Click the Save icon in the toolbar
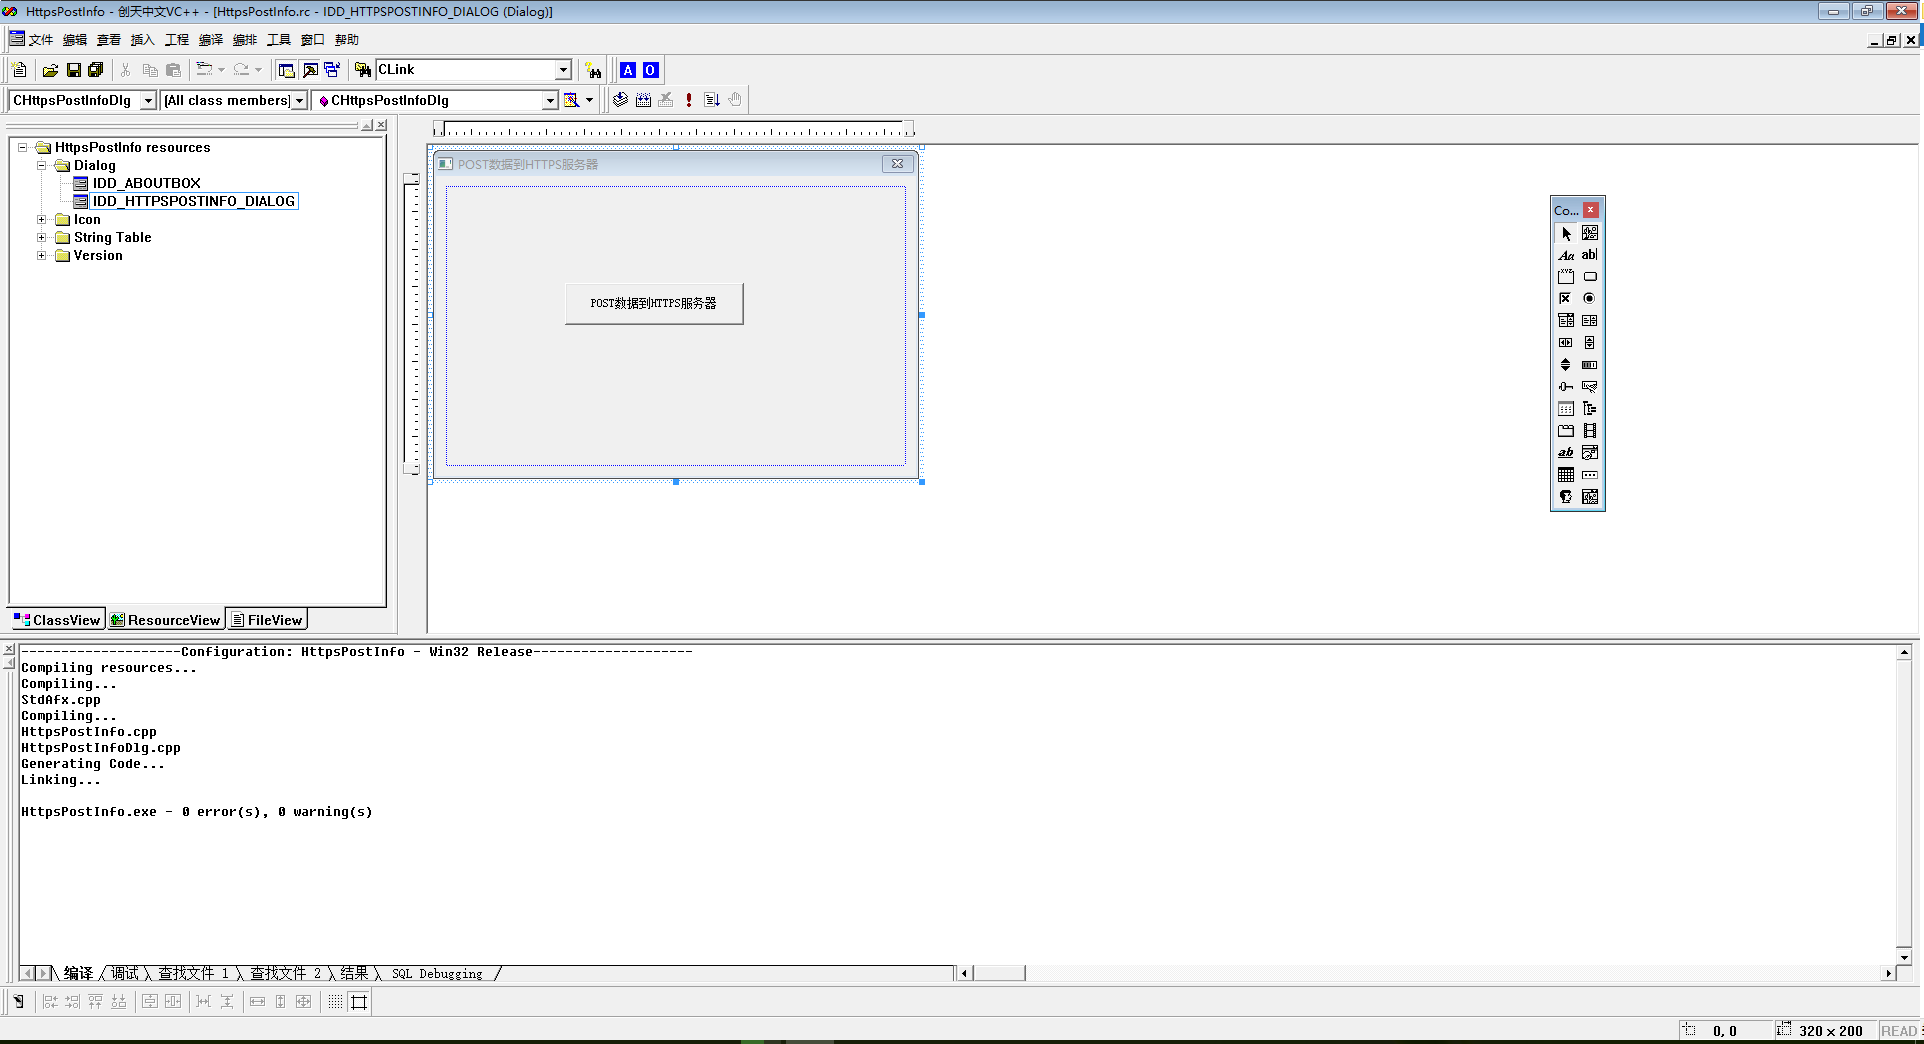 (73, 70)
